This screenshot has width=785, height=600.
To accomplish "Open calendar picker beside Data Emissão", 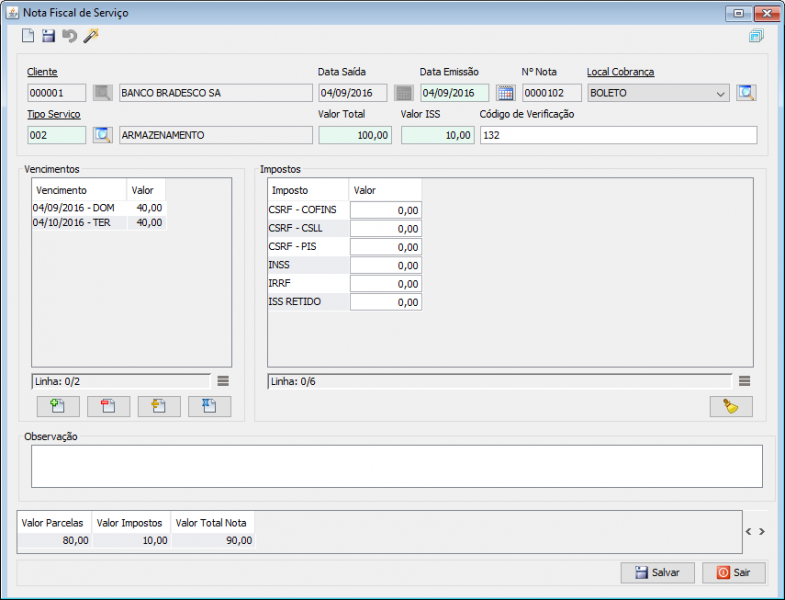I will (x=505, y=93).
